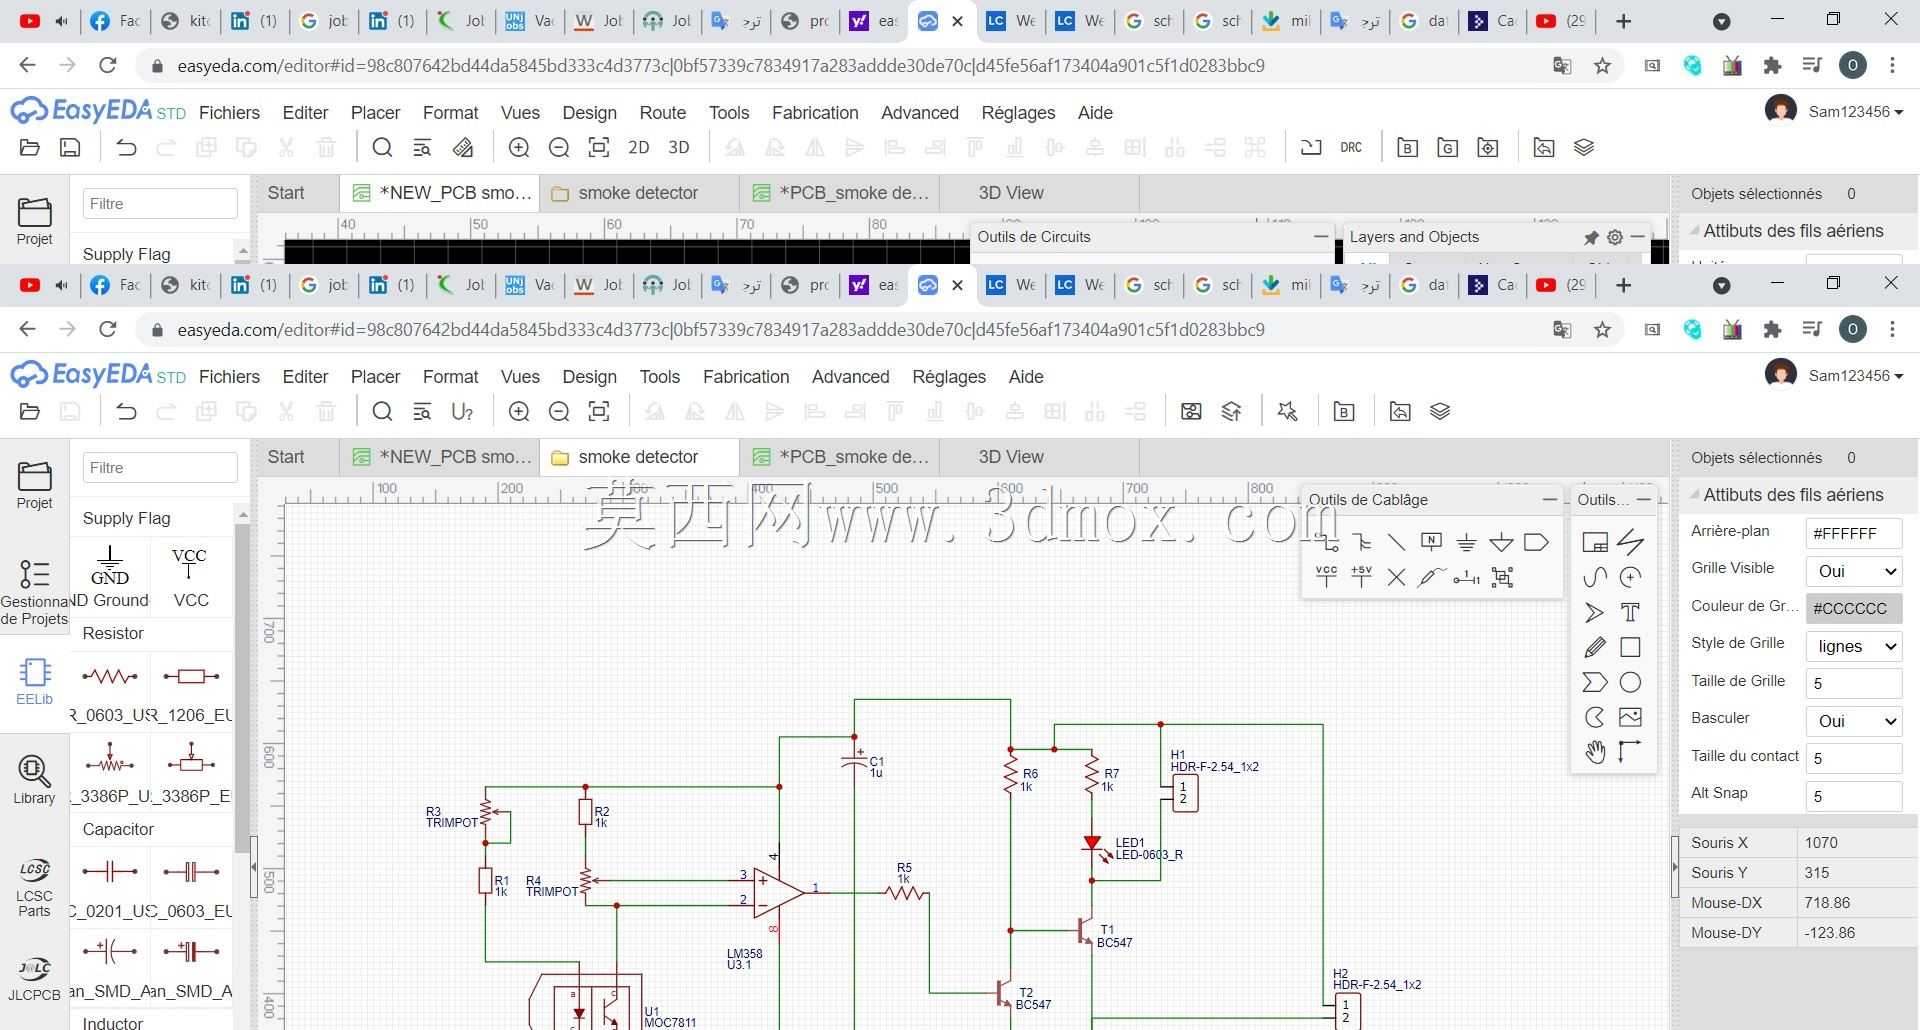
Task: Select the Rectangle drawing tool
Action: coord(1630,647)
